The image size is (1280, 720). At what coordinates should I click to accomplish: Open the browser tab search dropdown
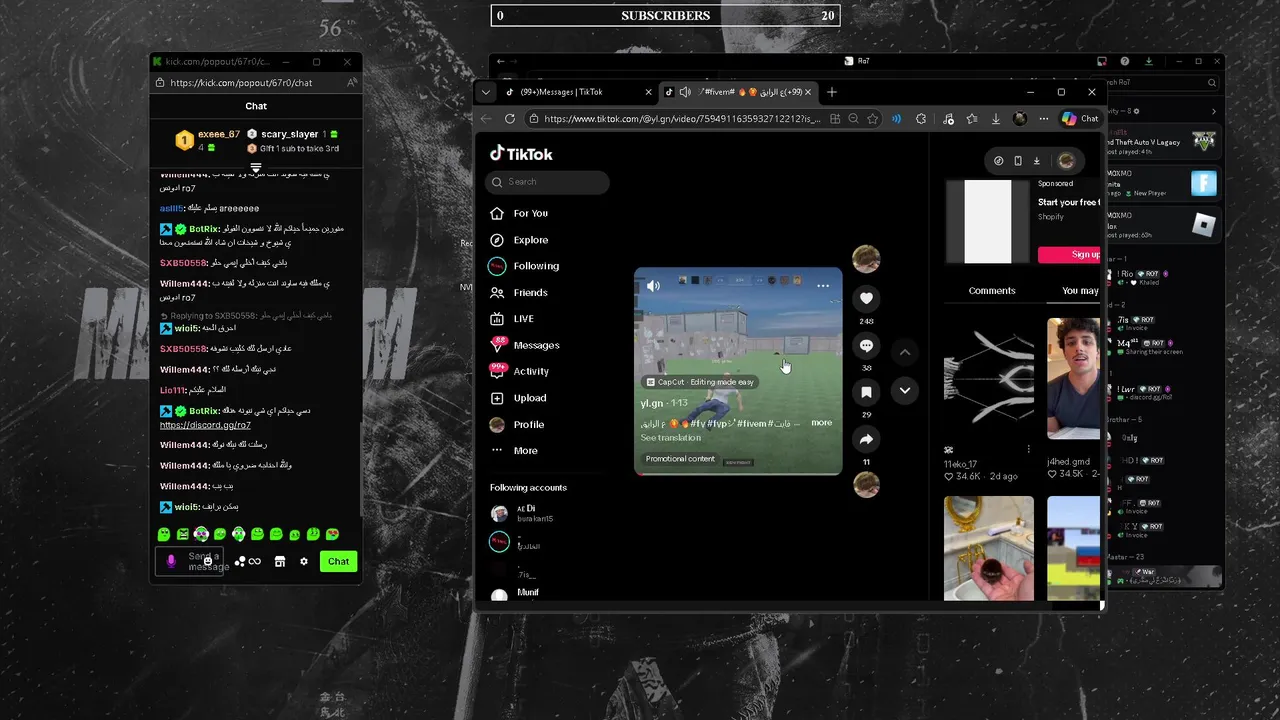click(486, 92)
